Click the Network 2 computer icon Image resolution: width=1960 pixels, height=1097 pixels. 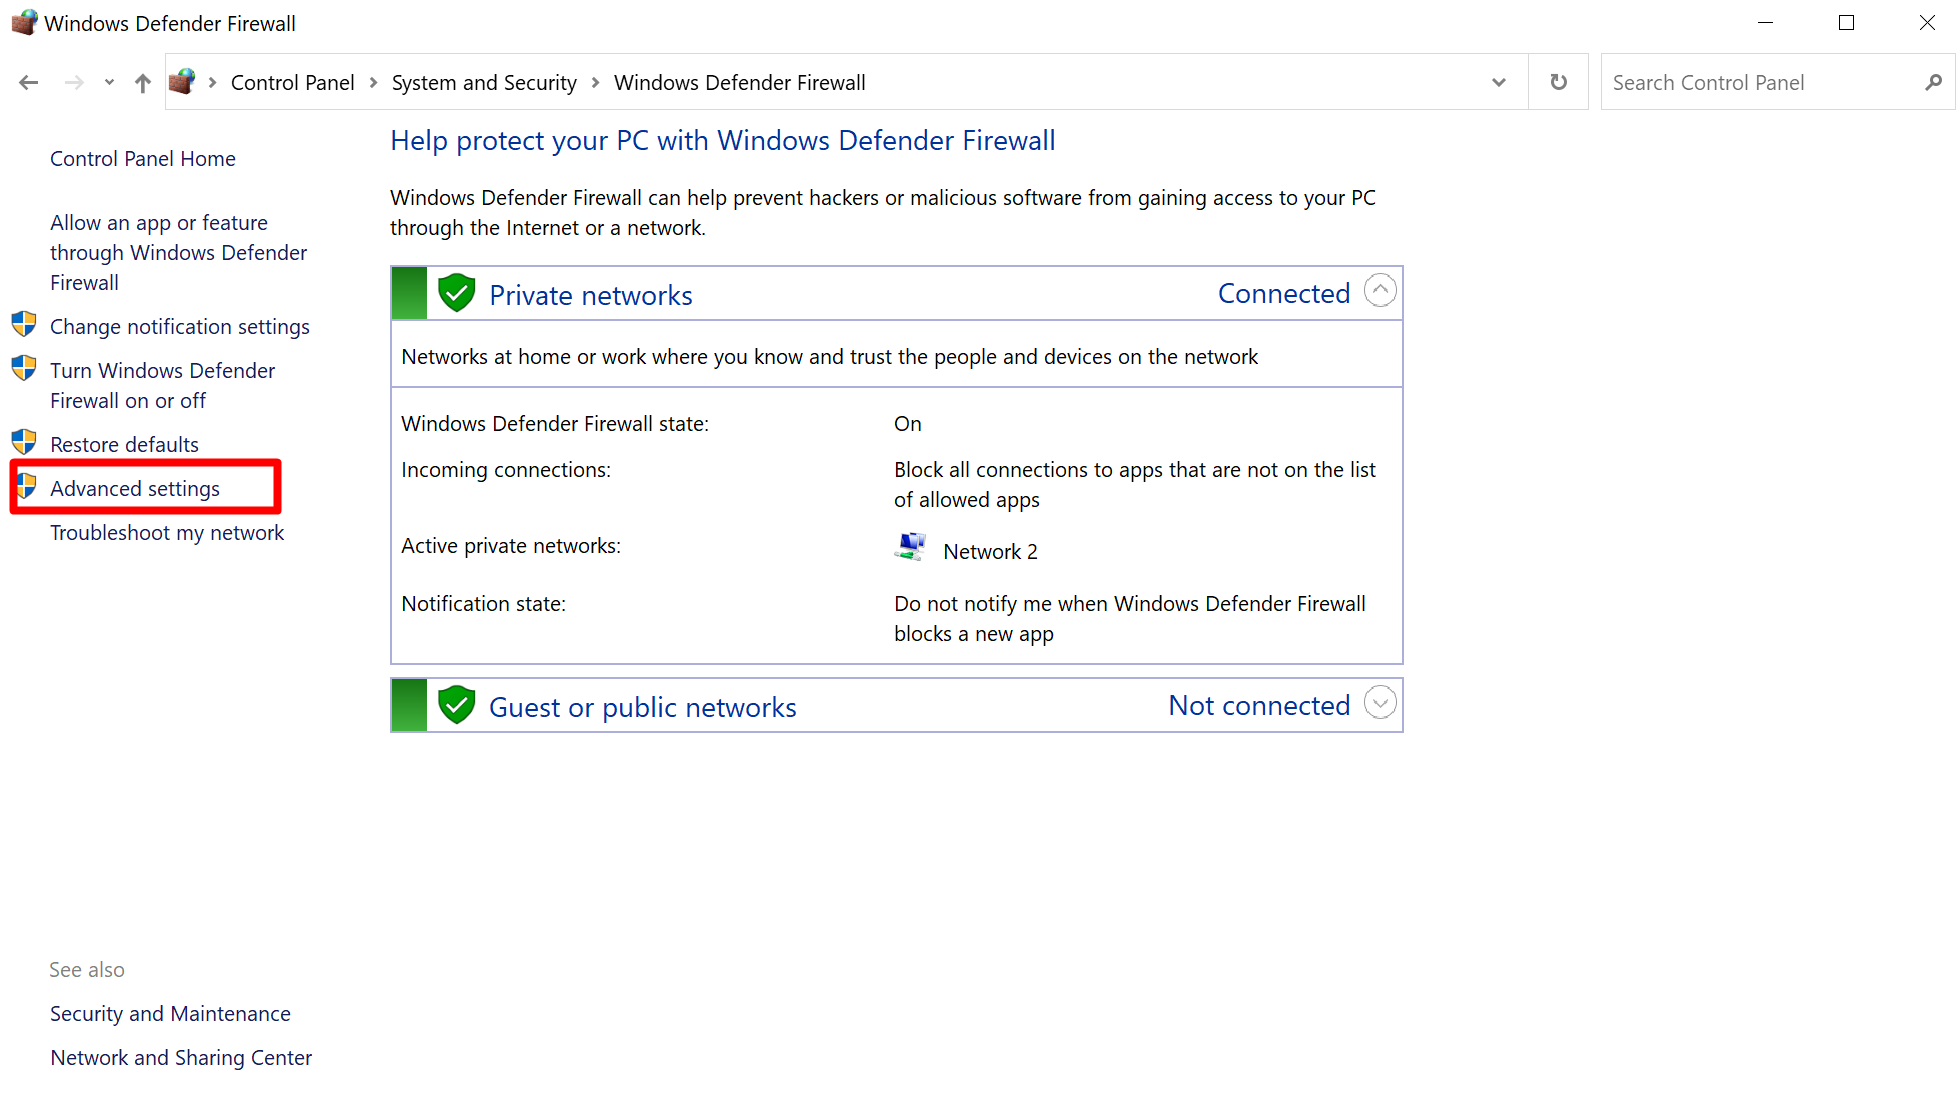point(910,547)
